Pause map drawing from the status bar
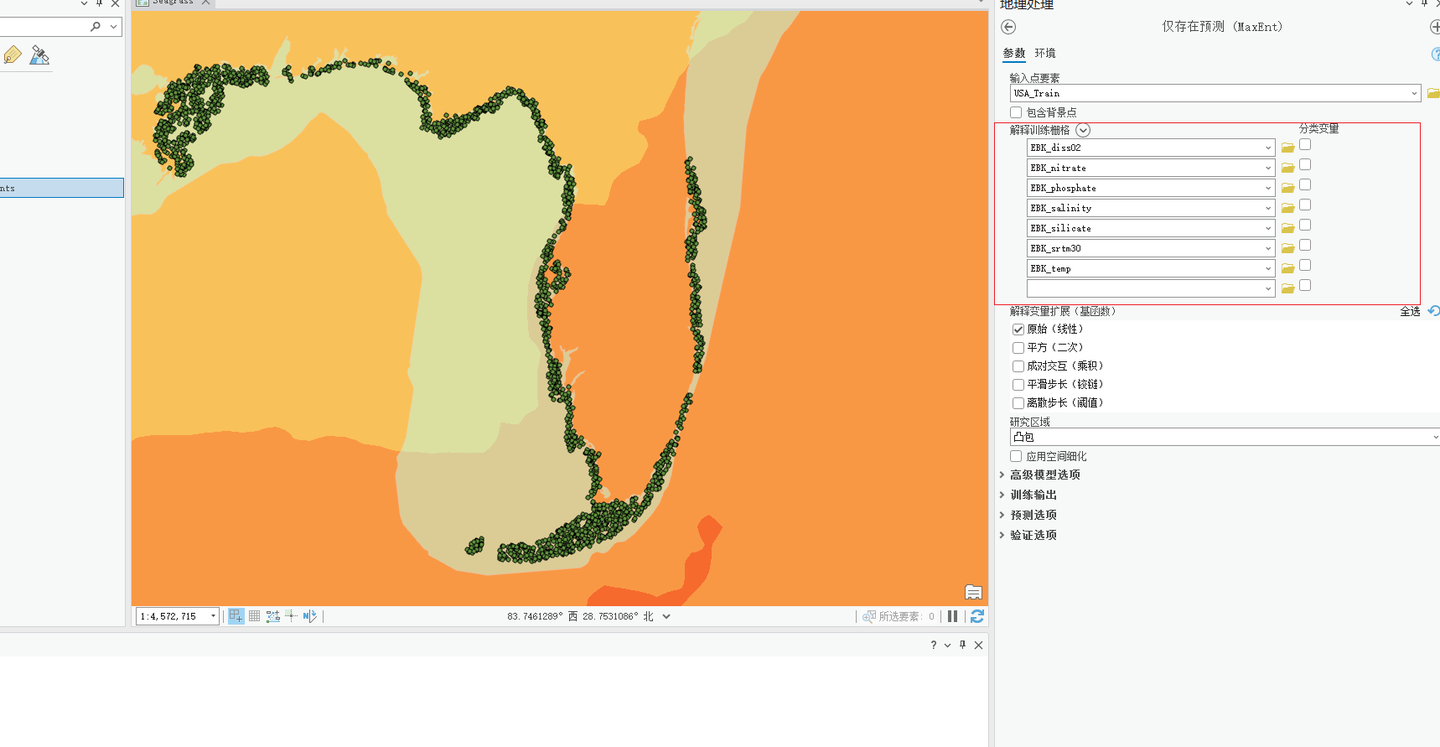1440x747 pixels. [952, 616]
